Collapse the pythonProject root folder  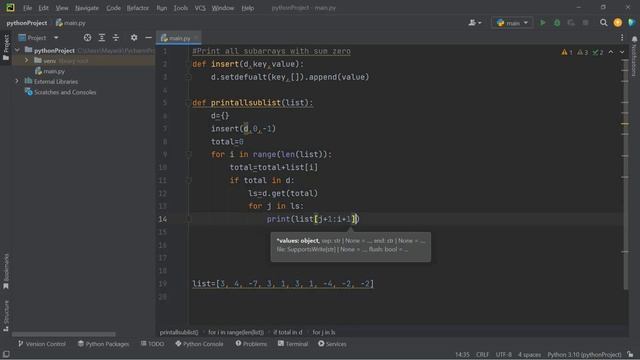(17, 50)
